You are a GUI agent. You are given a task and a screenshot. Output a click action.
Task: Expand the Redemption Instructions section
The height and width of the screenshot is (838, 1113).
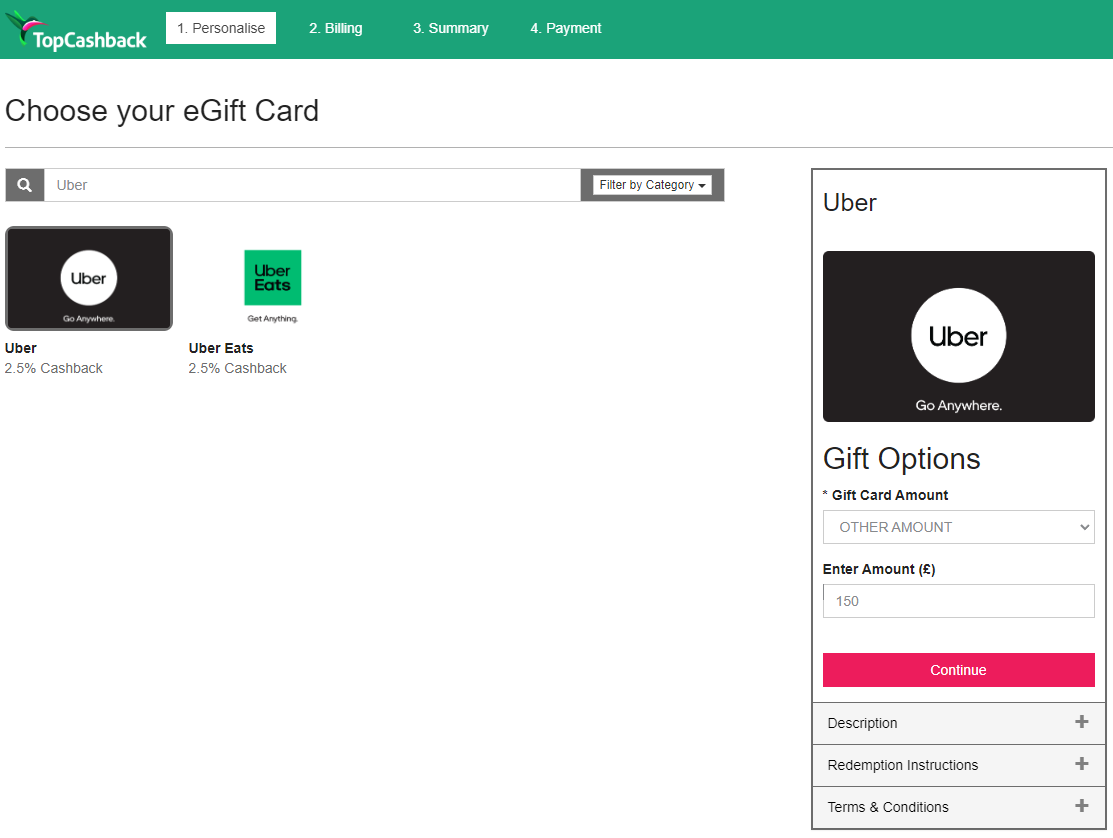(x=958, y=765)
